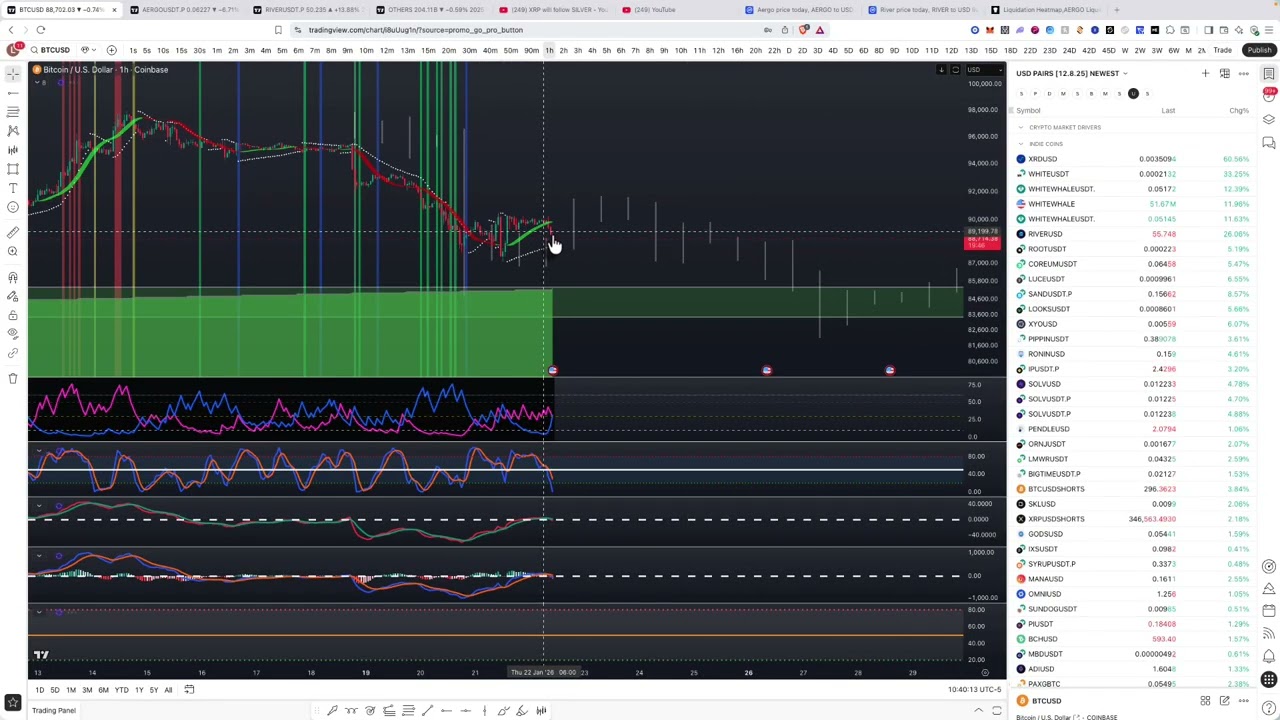1280x720 pixels.
Task: Click the Publish button
Action: pyautogui.click(x=1259, y=50)
